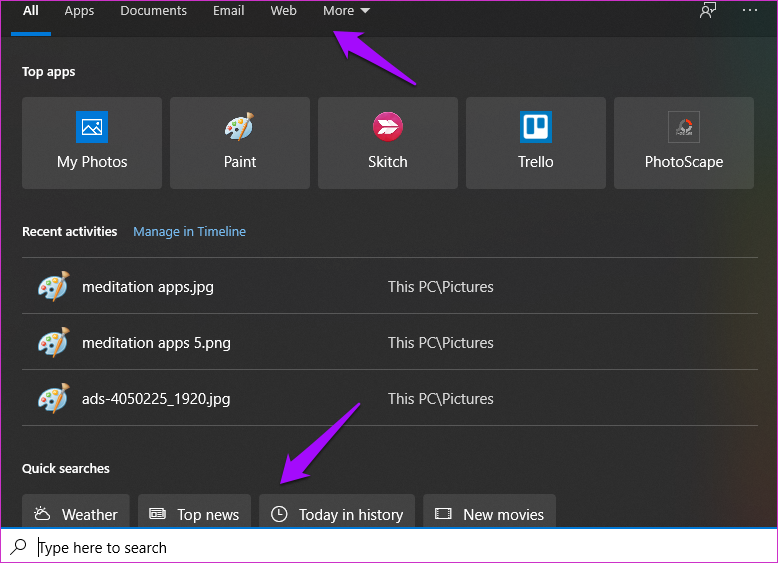This screenshot has width=778, height=563.
Task: Select the Web search tab
Action: tap(283, 11)
